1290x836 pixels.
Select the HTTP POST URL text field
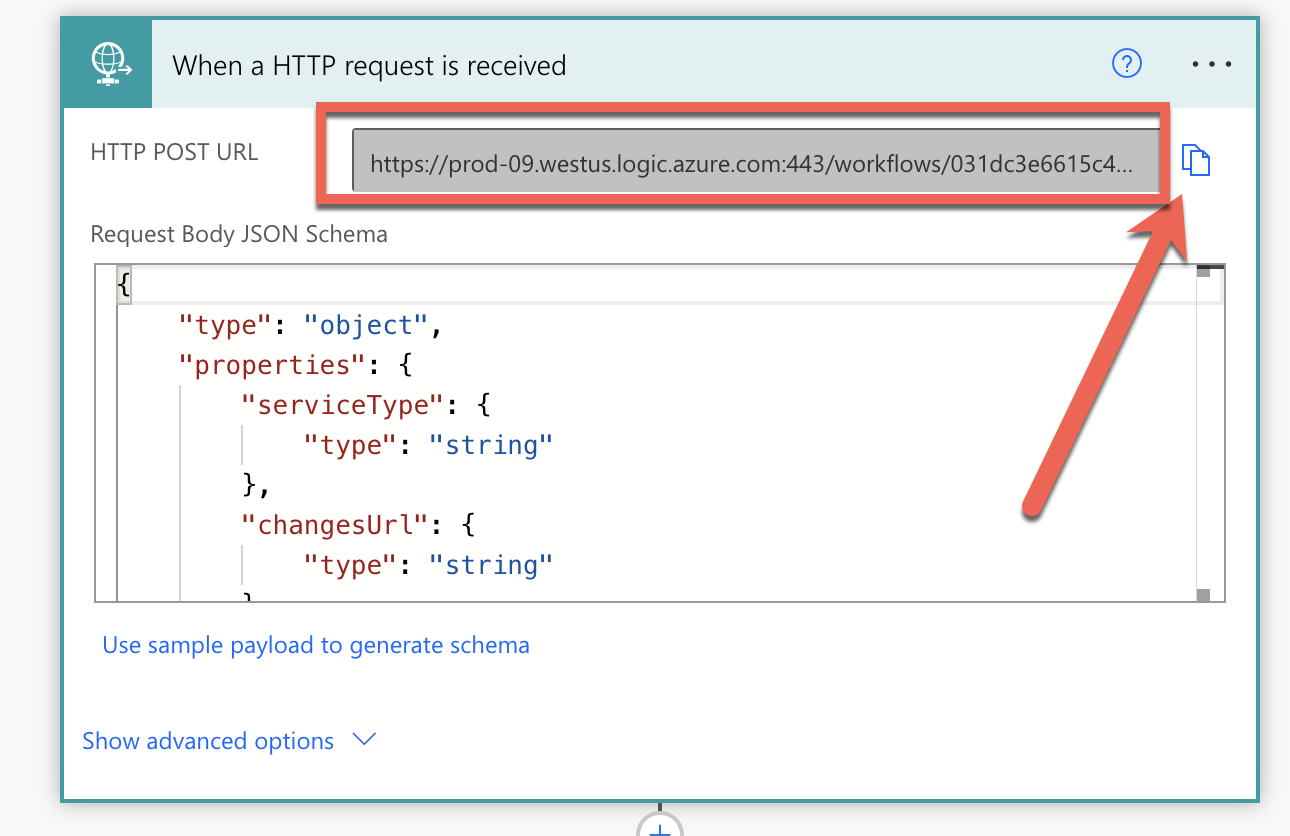[755, 161]
